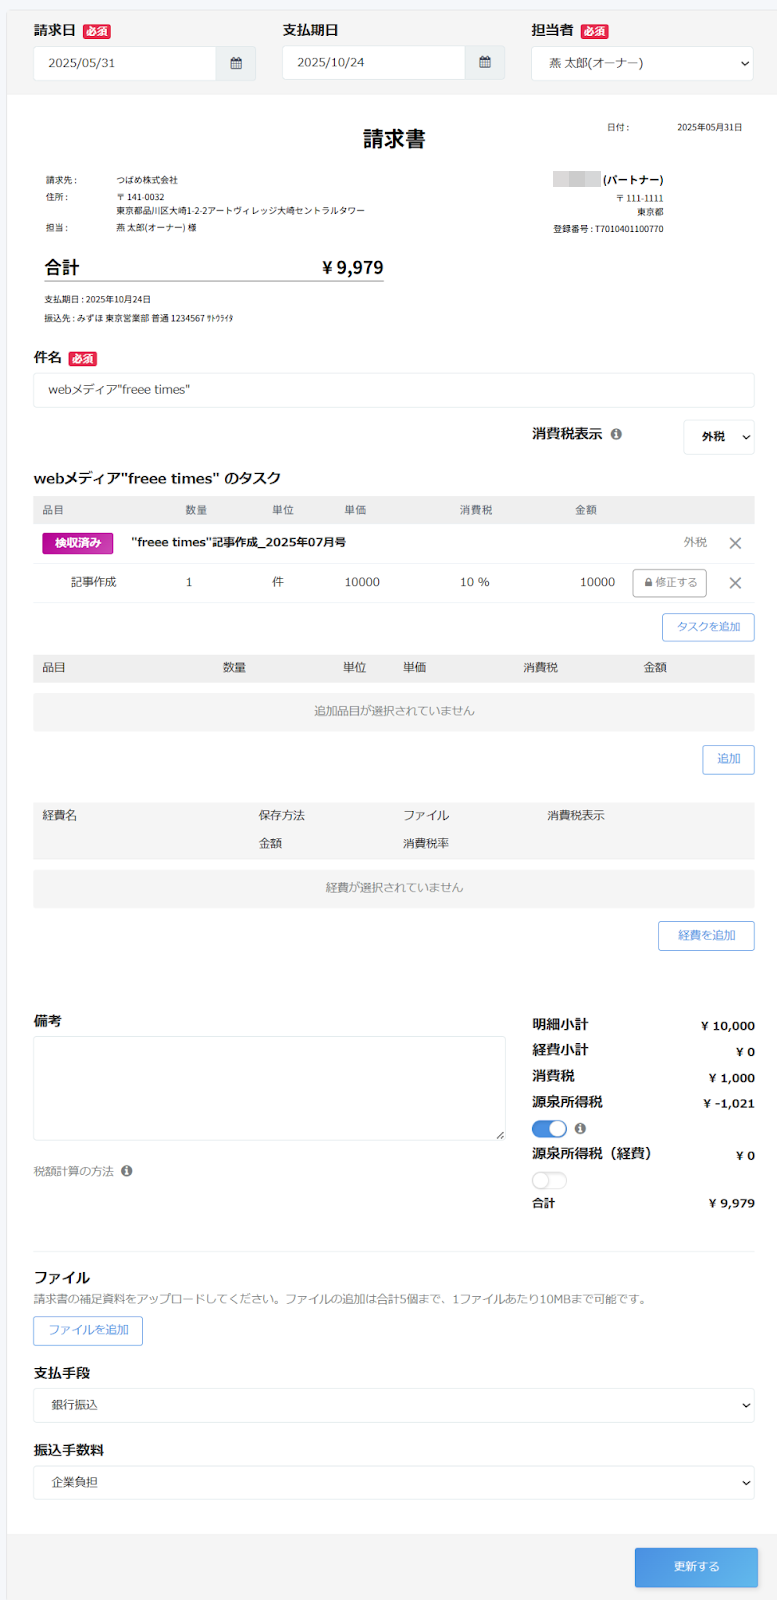Image resolution: width=777 pixels, height=1600 pixels.
Task: Open the 振込手数料 dropdown
Action: click(394, 1482)
